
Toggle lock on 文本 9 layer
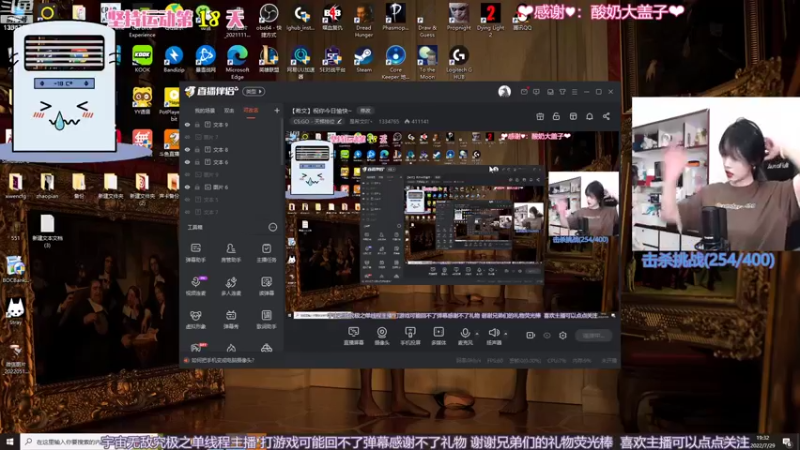197,124
